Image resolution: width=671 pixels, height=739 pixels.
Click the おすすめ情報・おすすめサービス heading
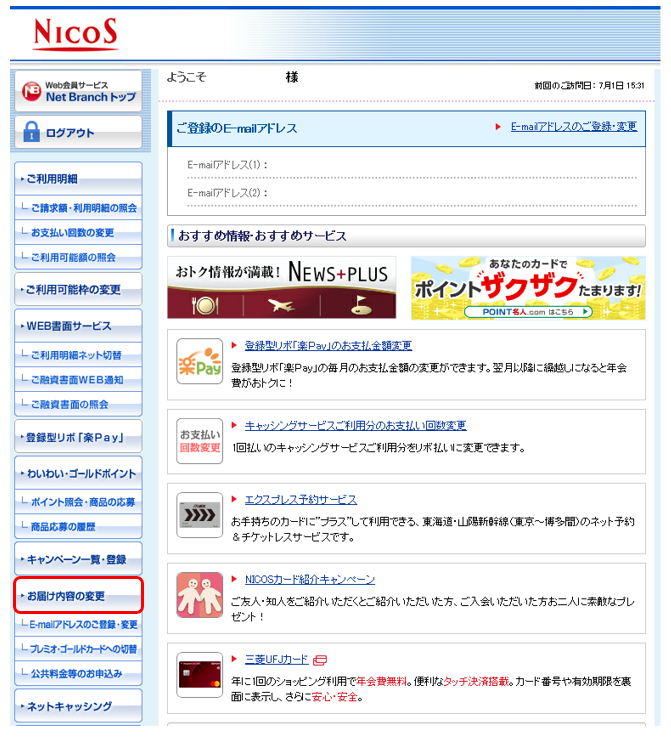[x=262, y=236]
